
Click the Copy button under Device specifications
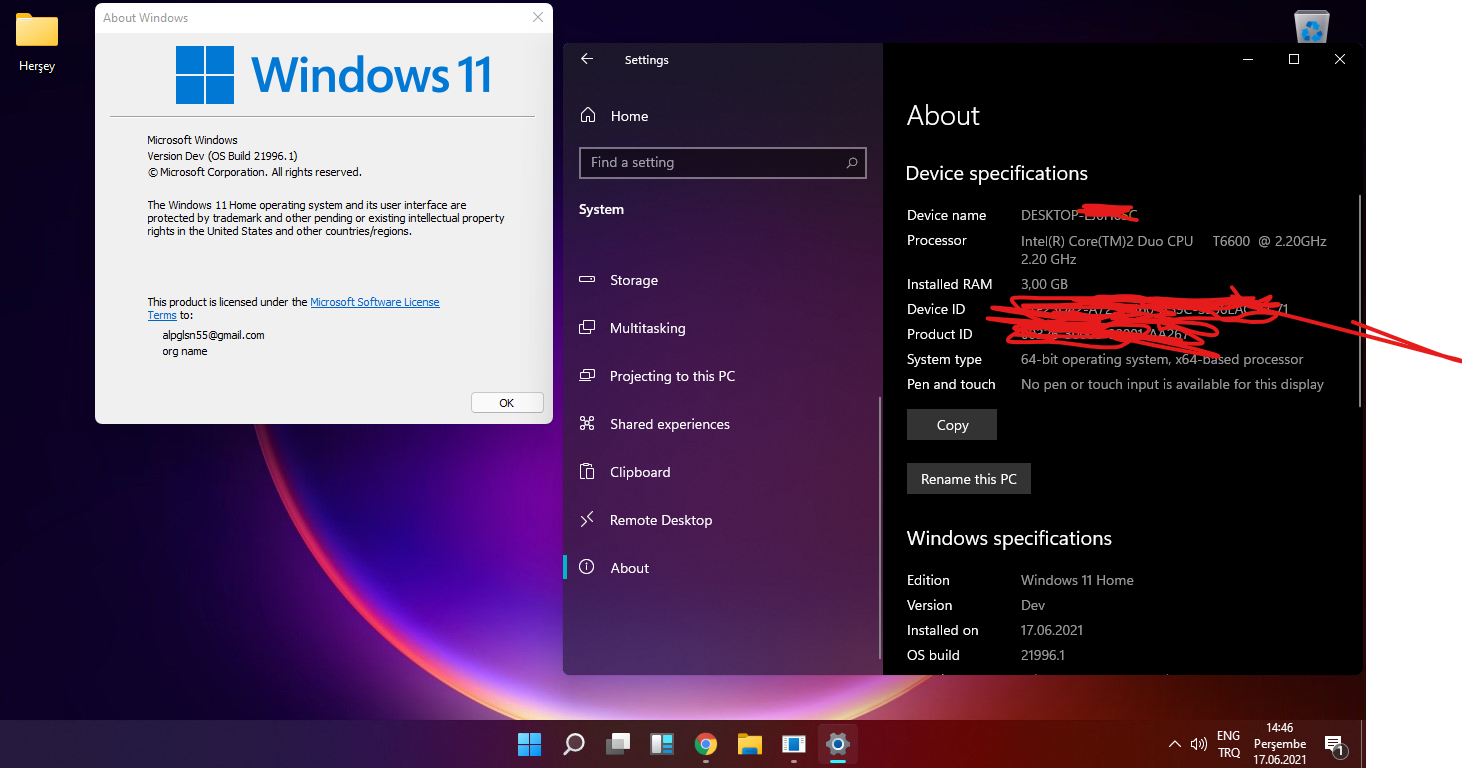(952, 425)
